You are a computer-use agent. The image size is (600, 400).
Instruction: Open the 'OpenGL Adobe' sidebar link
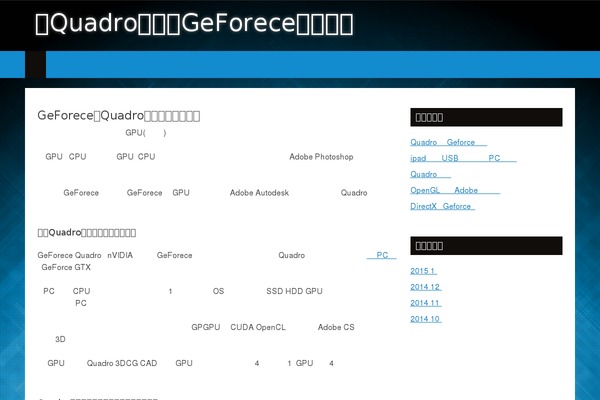(x=455, y=190)
